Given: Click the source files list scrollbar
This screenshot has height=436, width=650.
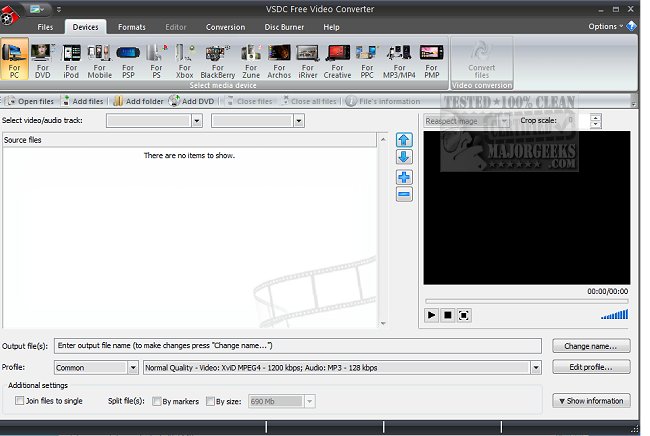Looking at the screenshot, I should click(x=383, y=231).
